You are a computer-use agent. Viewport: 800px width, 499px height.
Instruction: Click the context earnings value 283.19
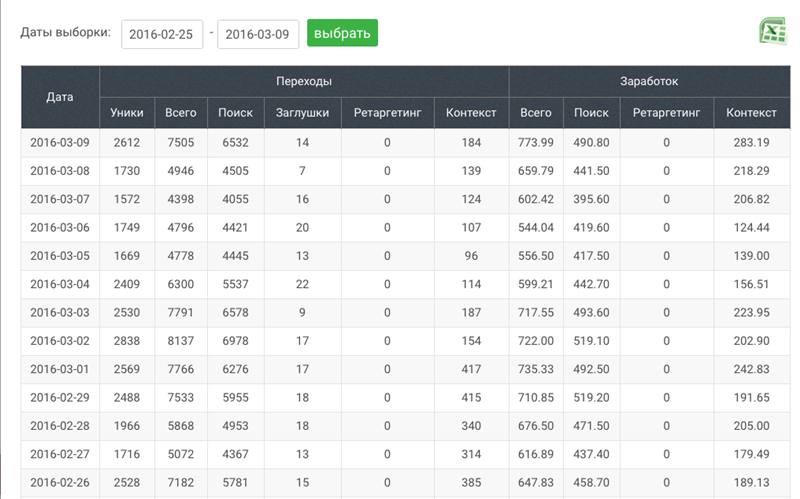coord(751,142)
